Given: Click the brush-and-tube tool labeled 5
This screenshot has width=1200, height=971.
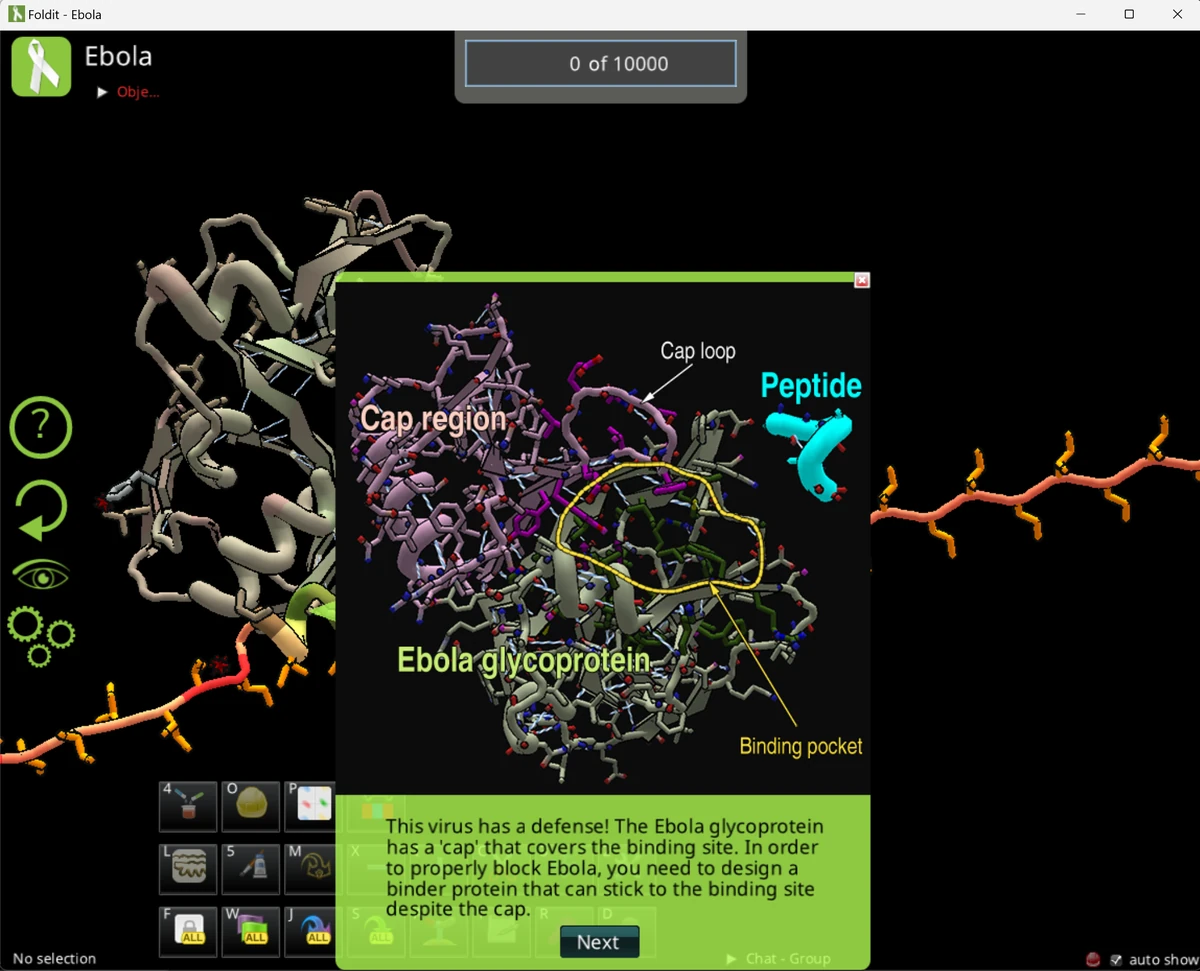Looking at the screenshot, I should [250, 868].
